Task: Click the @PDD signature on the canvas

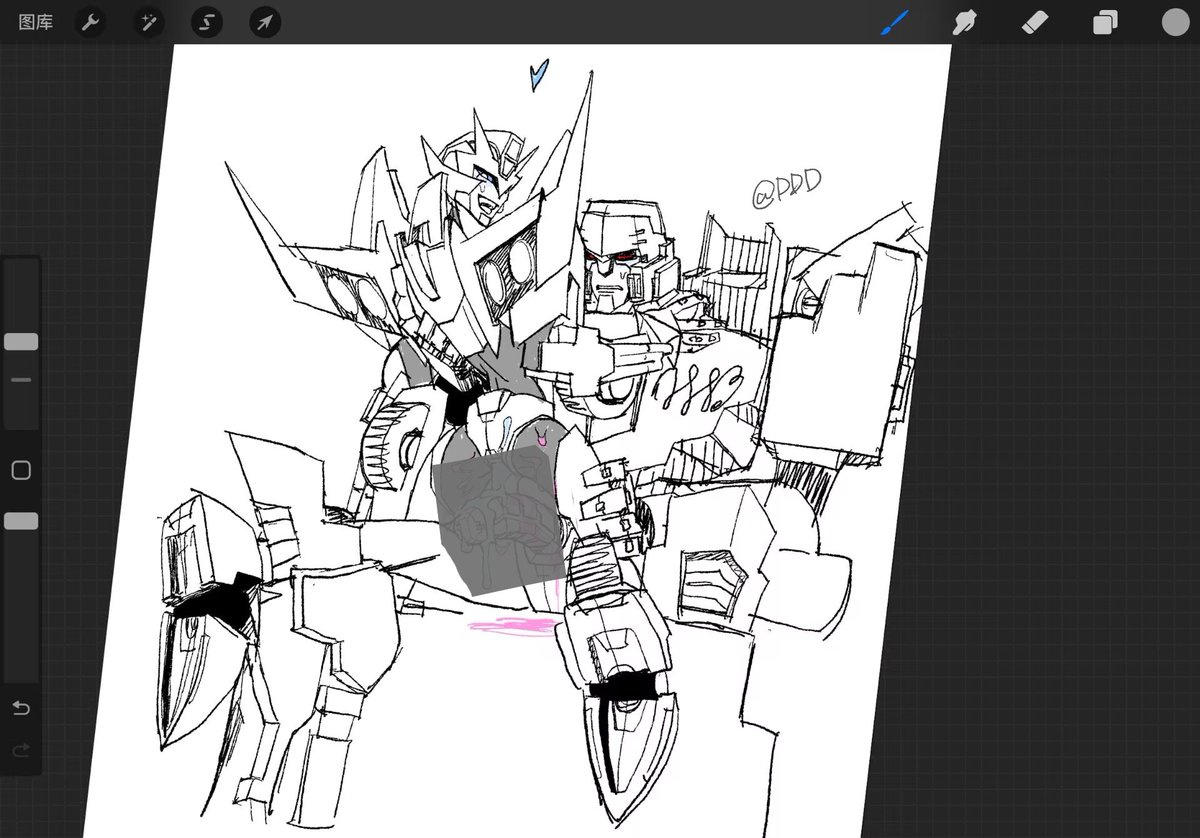Action: (x=786, y=187)
